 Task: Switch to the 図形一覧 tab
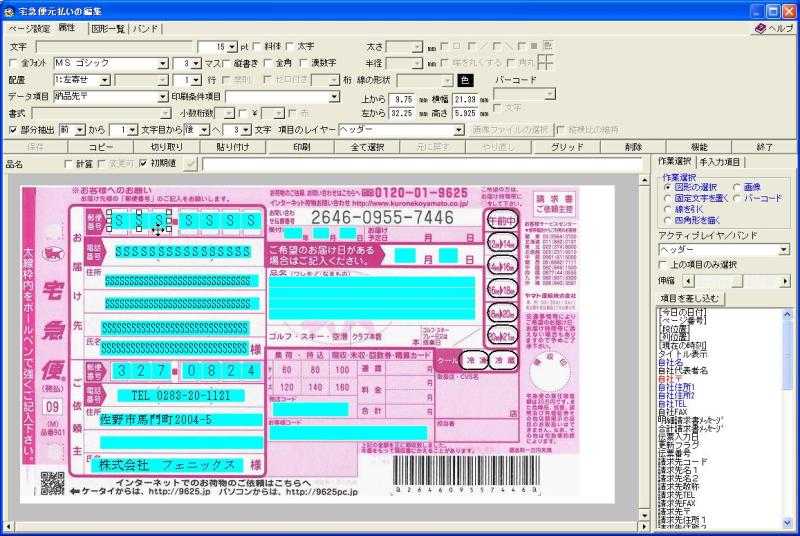[108, 29]
